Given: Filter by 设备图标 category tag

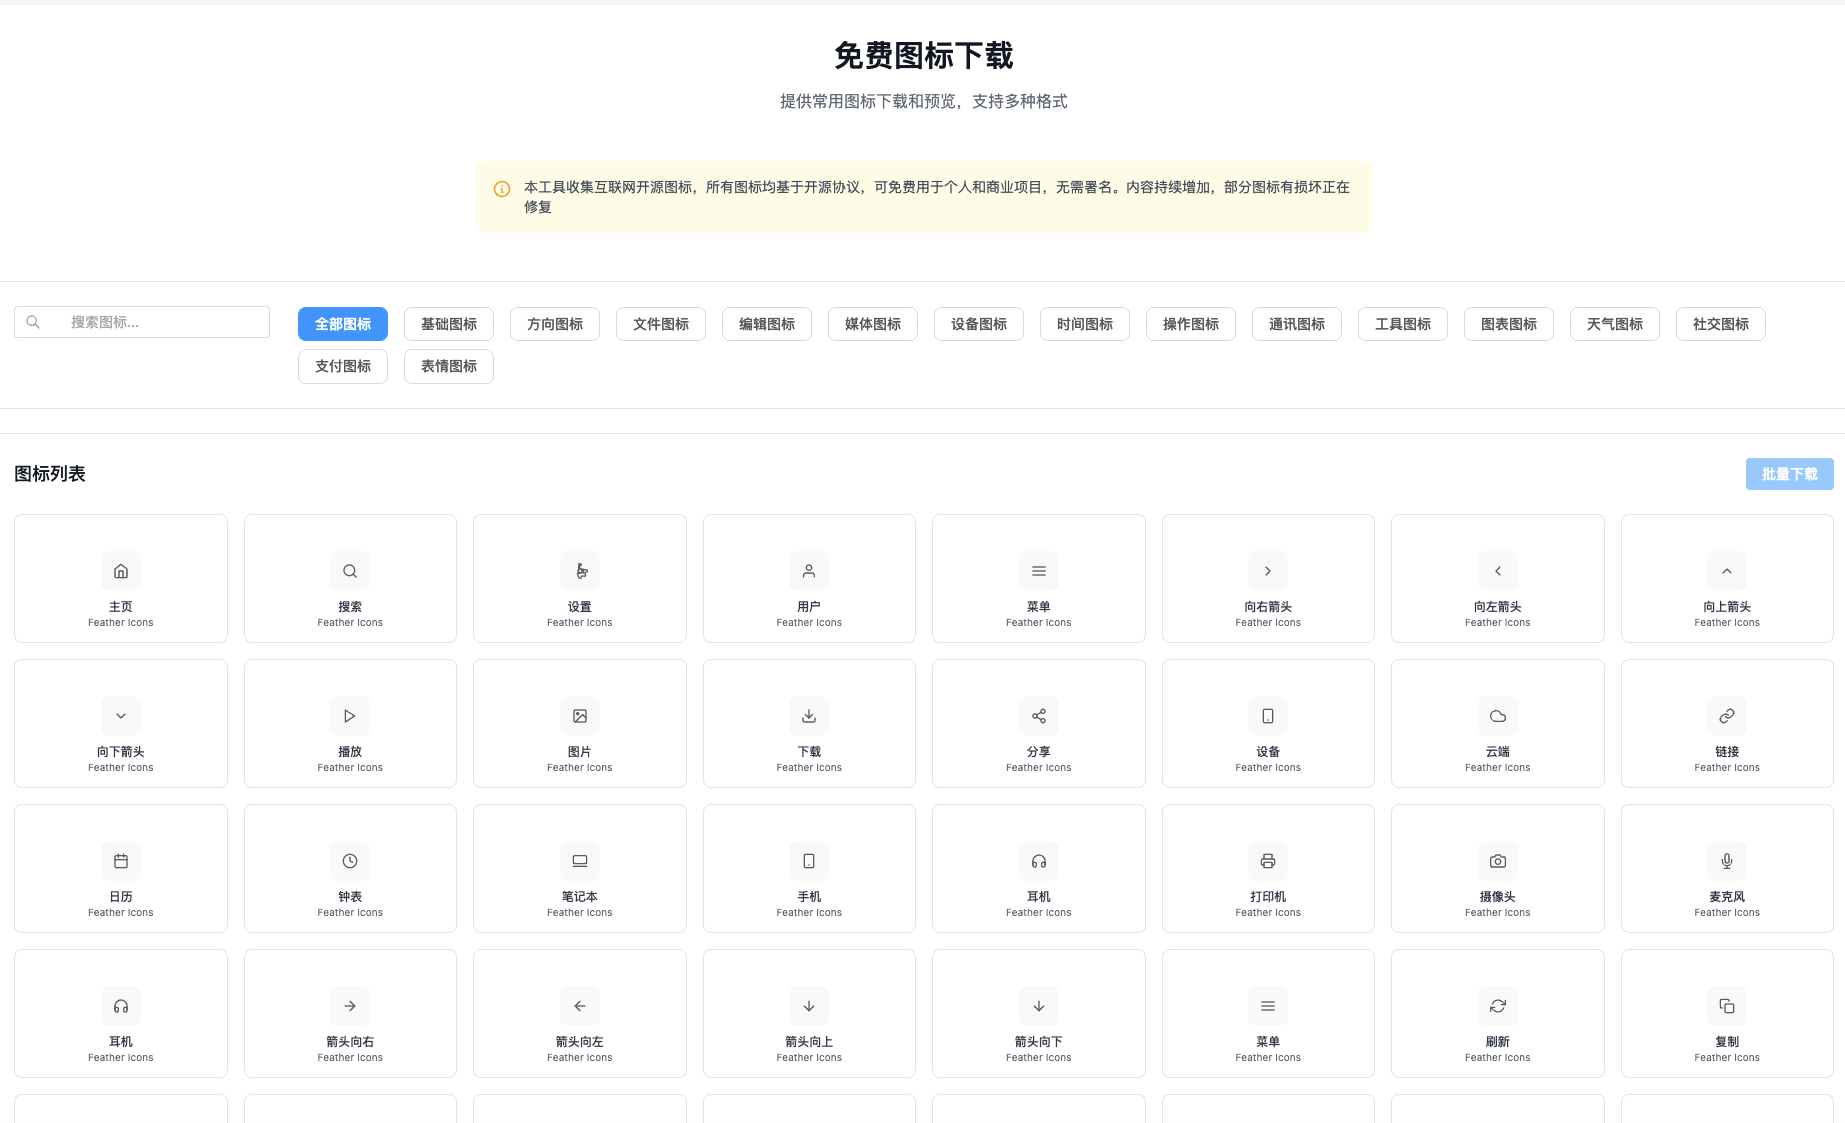Looking at the screenshot, I should [979, 324].
